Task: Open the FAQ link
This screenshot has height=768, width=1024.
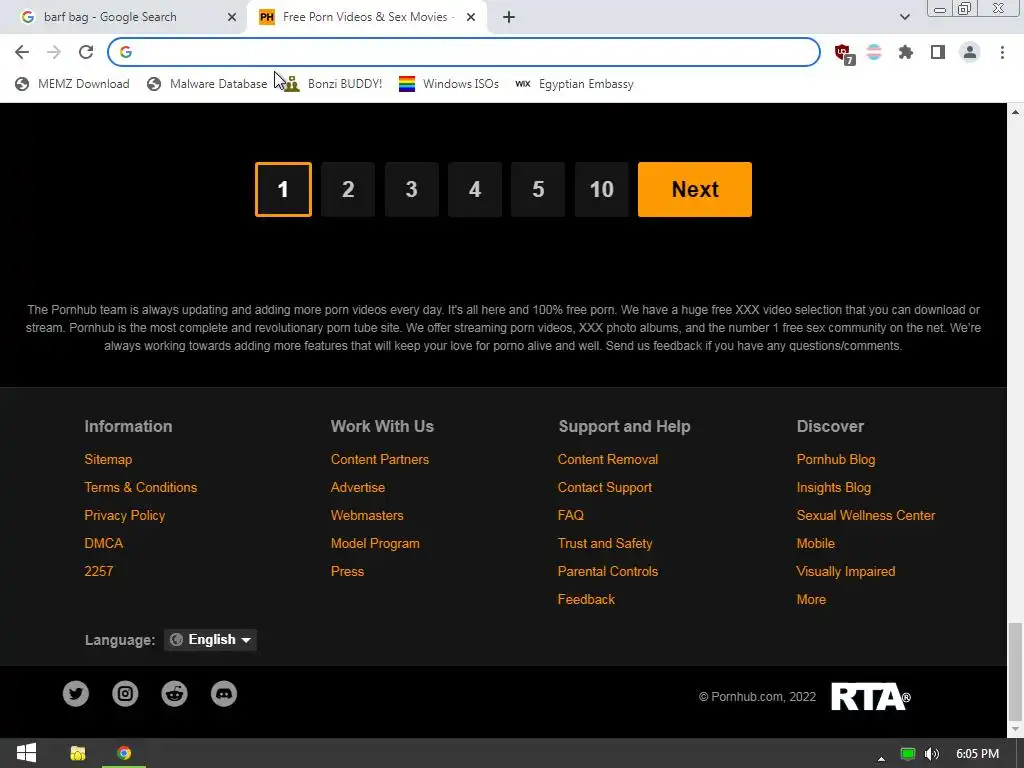Action: (571, 515)
